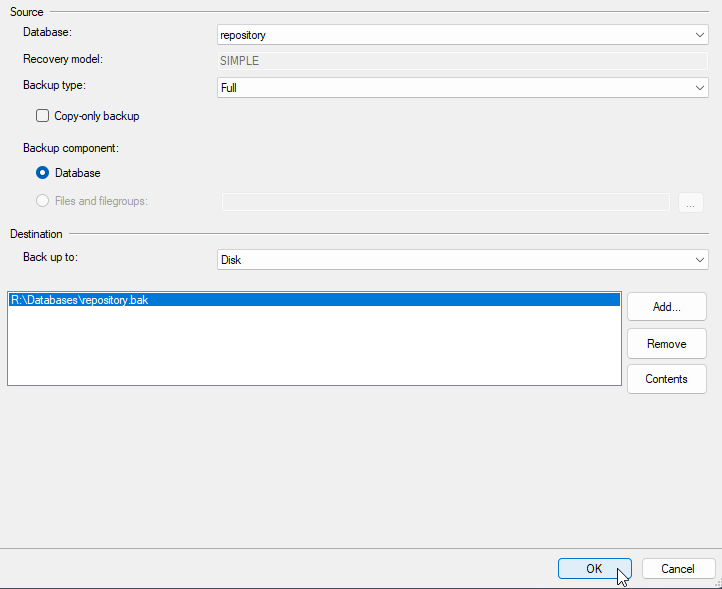Click empty space in the destination list
The width and height of the screenshot is (722, 589).
point(313,350)
